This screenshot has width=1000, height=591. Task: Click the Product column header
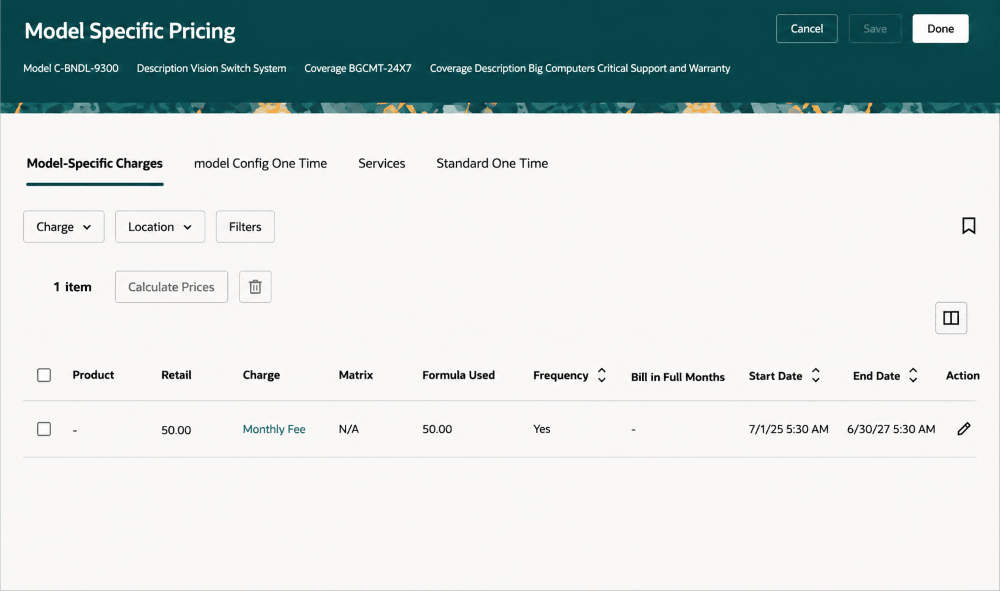(x=93, y=375)
